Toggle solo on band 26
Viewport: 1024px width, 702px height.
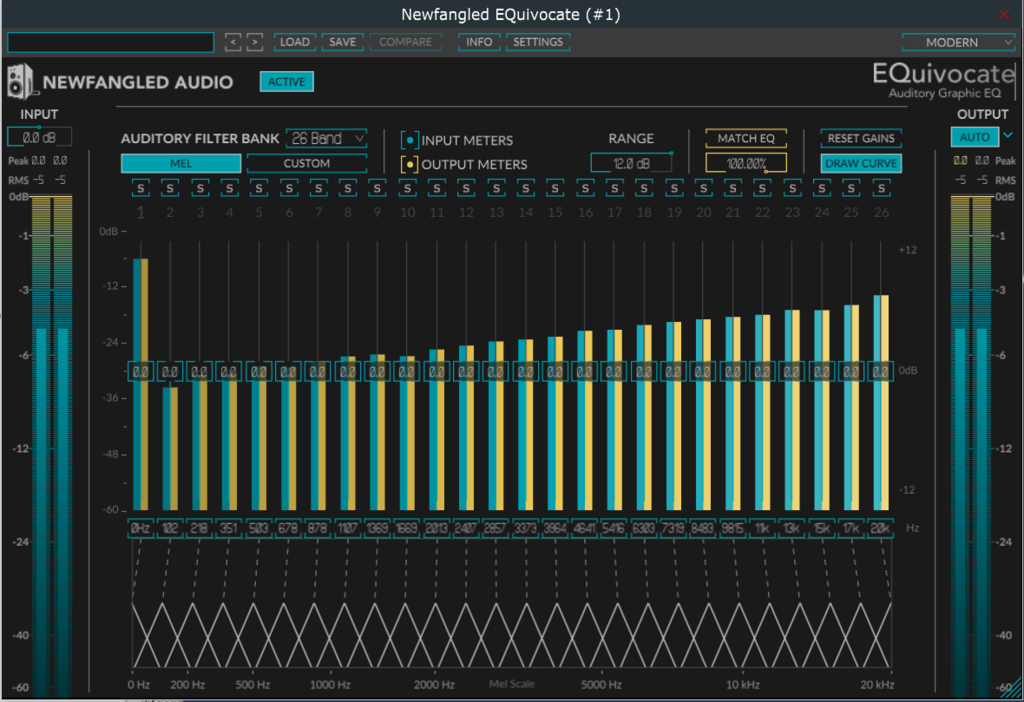pyautogui.click(x=881, y=189)
